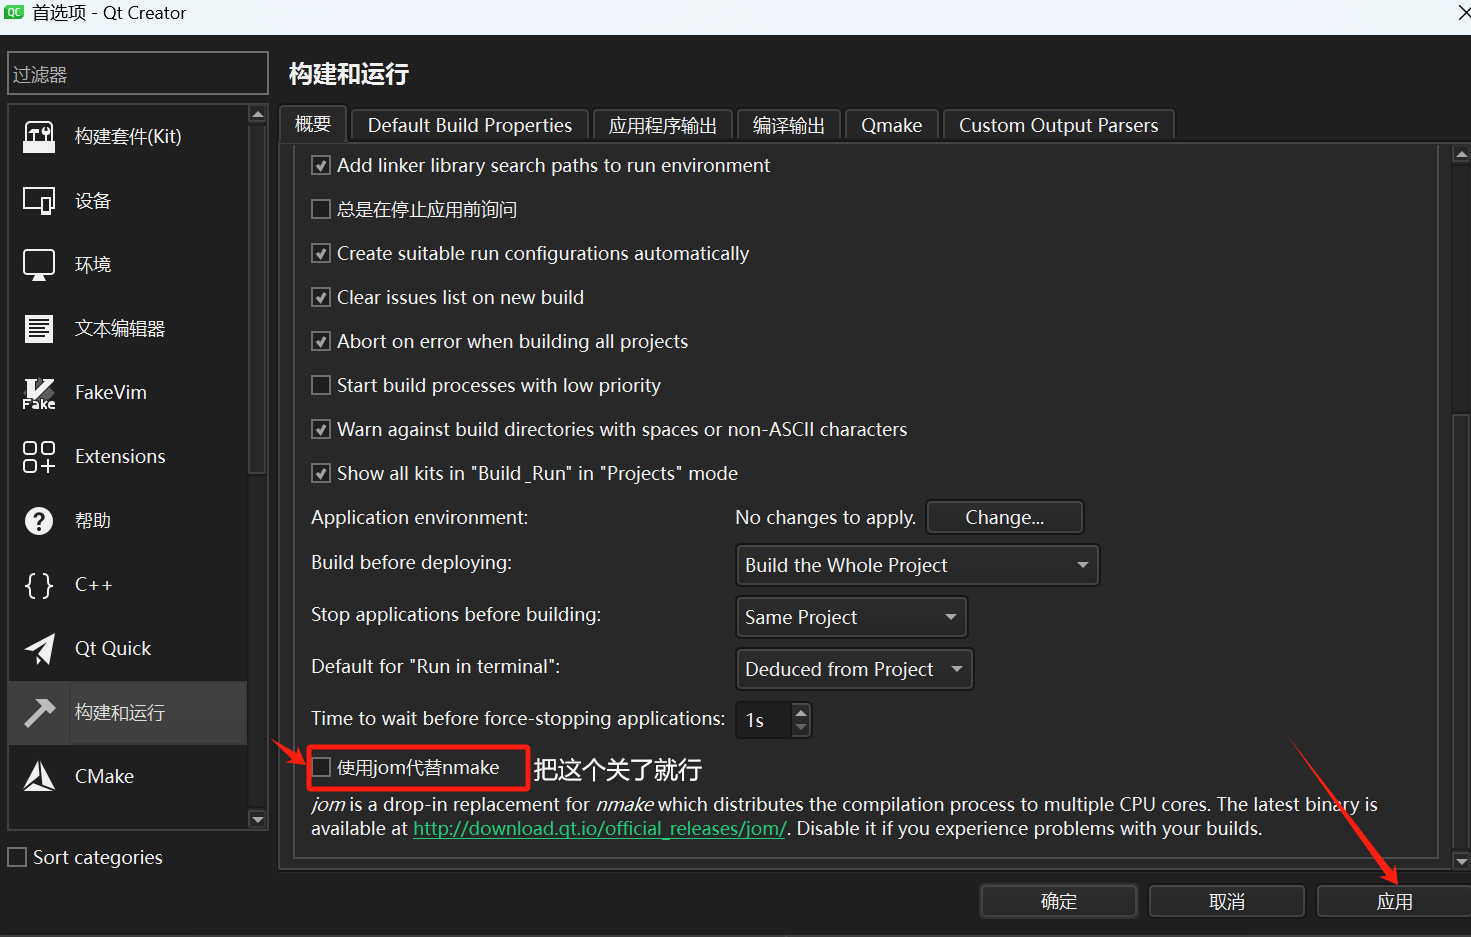Select the 设备 devices icon
Image resolution: width=1471 pixels, height=937 pixels.
tap(39, 201)
